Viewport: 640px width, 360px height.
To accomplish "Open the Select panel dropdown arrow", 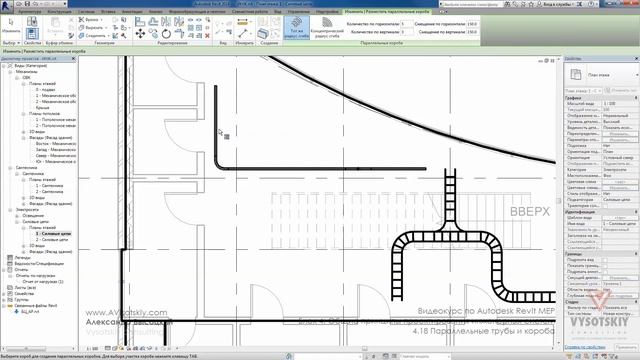I will pos(18,43).
